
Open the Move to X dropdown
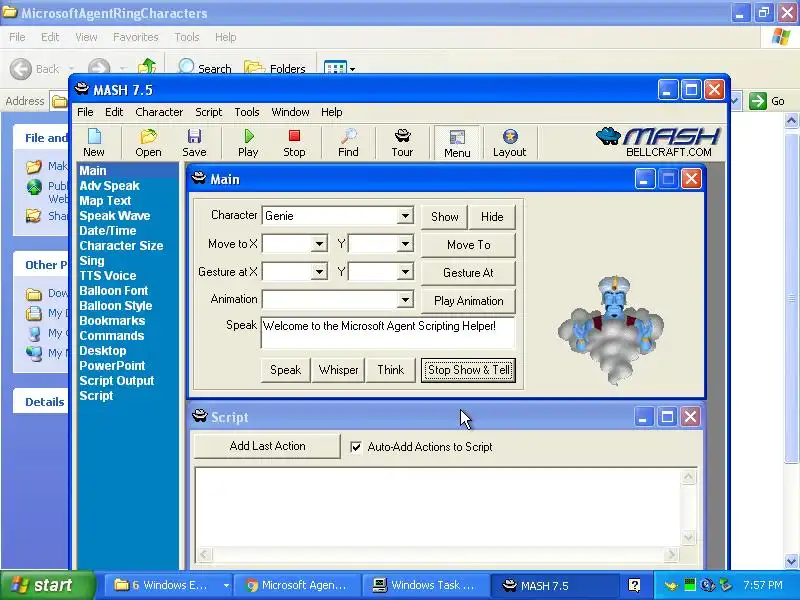319,244
